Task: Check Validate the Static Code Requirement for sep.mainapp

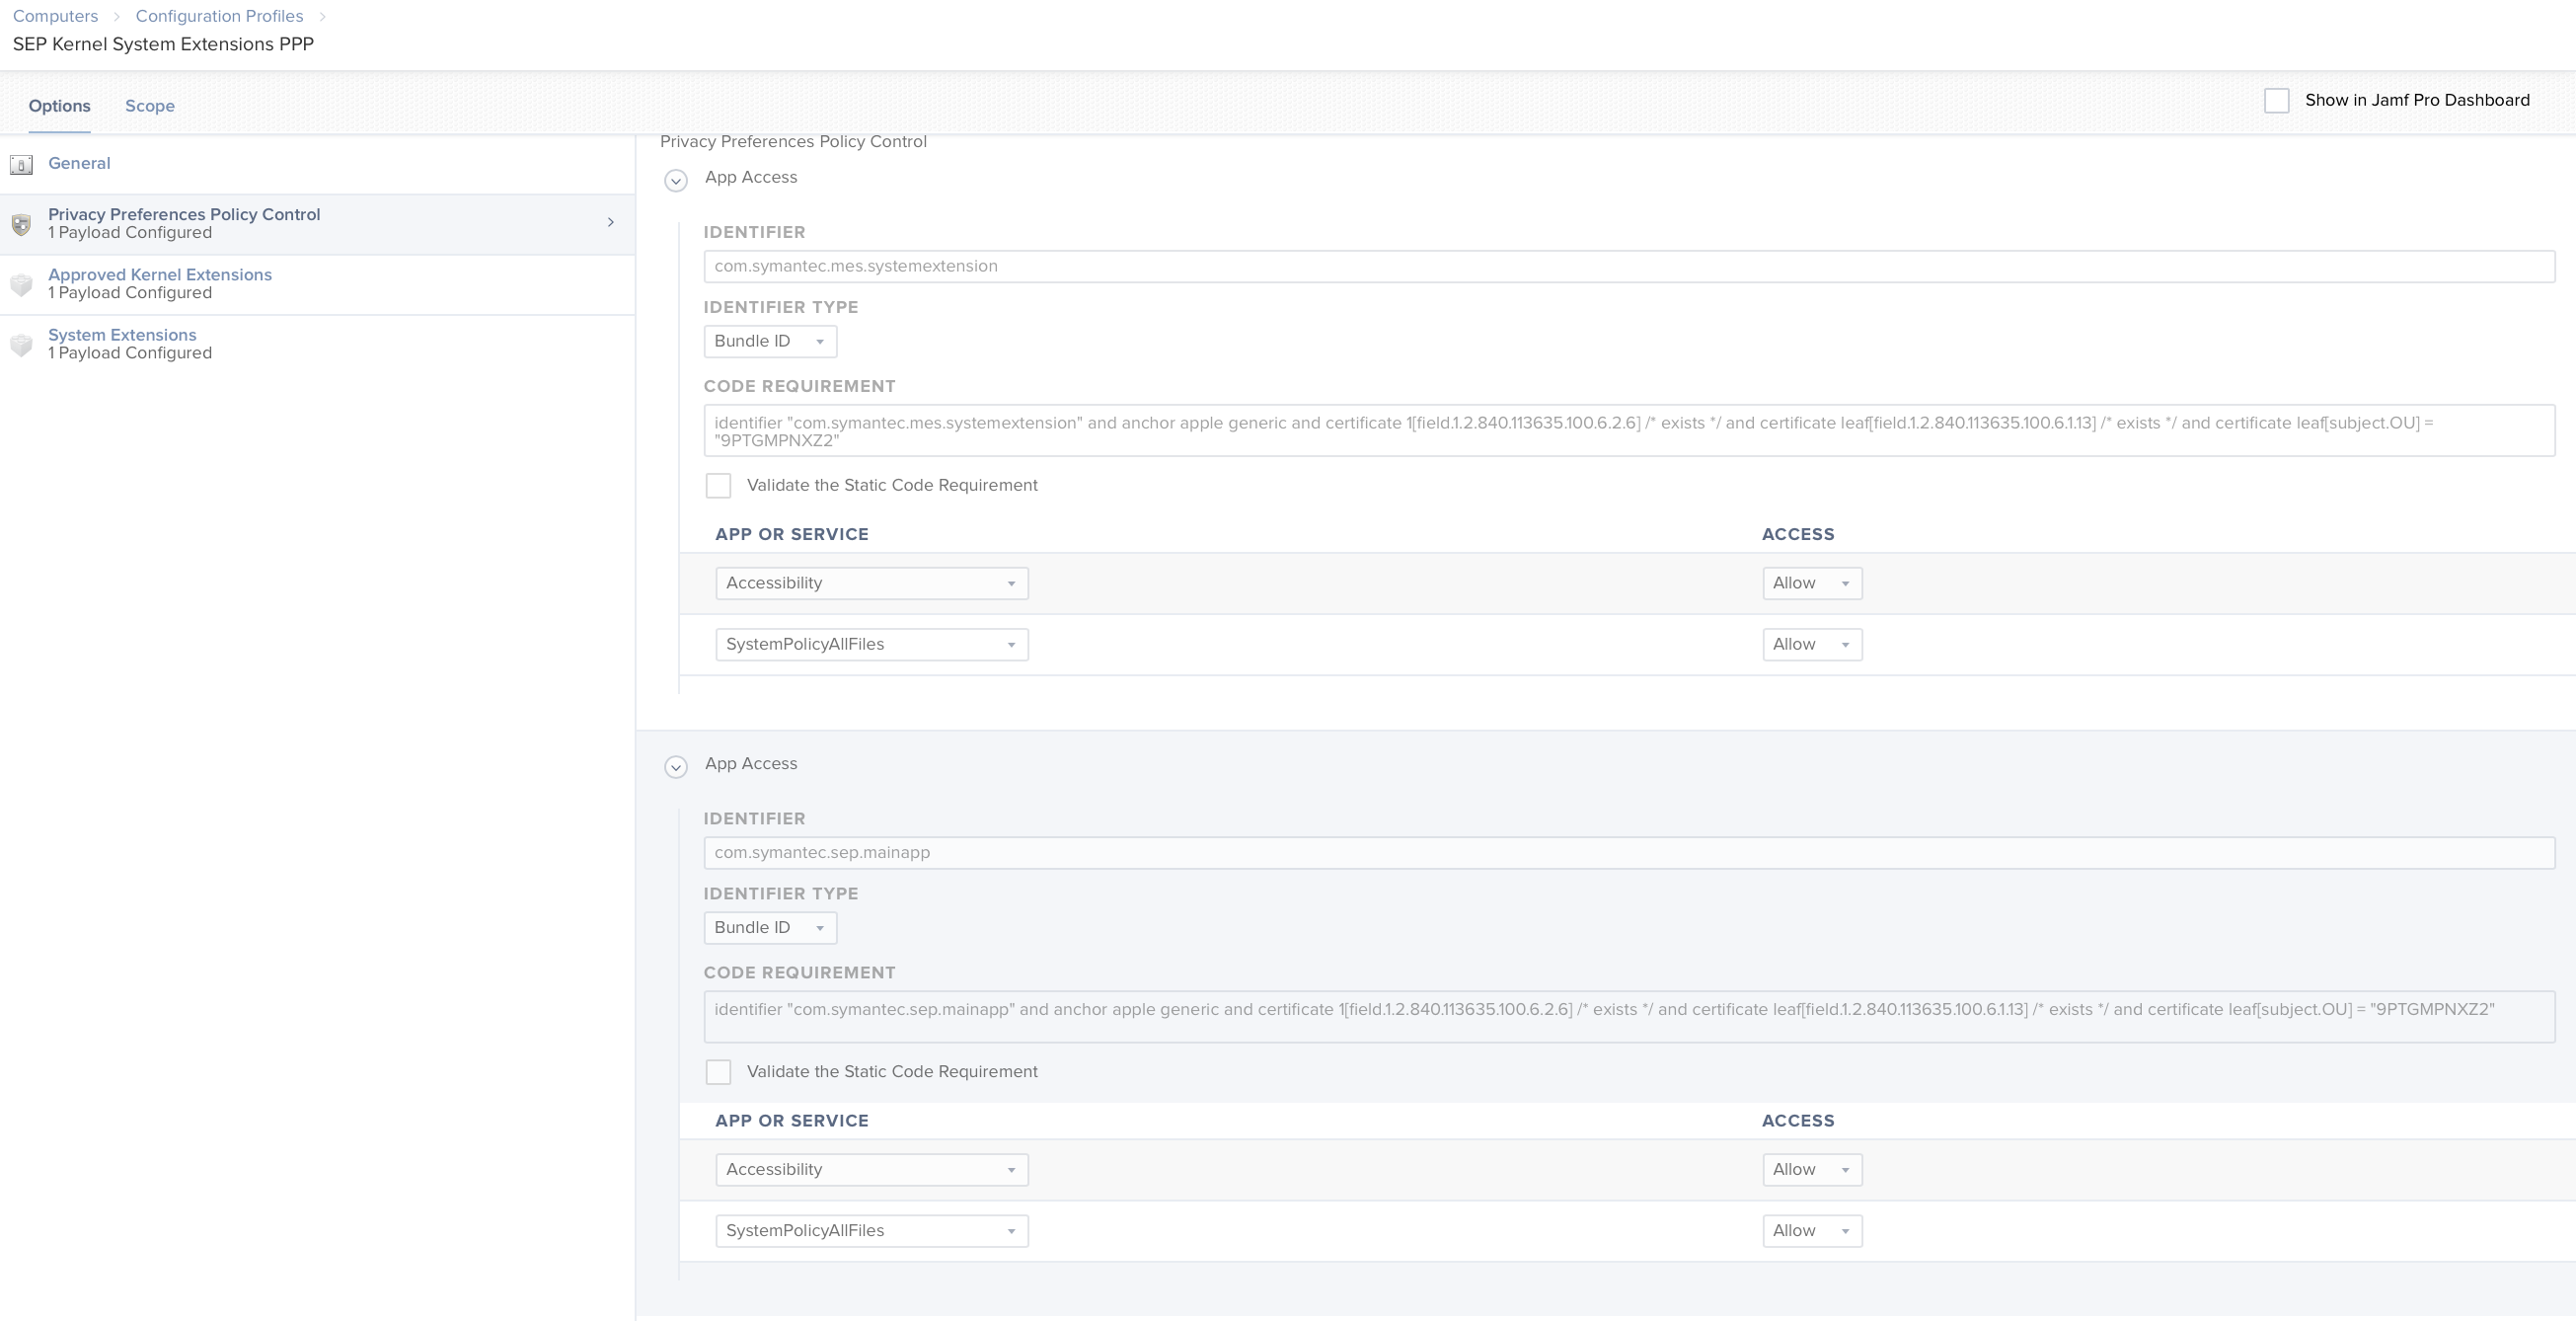Action: pyautogui.click(x=718, y=1072)
